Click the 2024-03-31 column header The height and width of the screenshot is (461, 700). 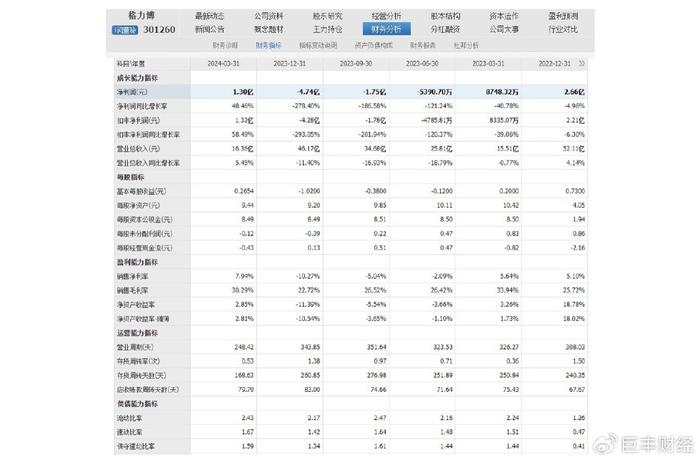223,64
